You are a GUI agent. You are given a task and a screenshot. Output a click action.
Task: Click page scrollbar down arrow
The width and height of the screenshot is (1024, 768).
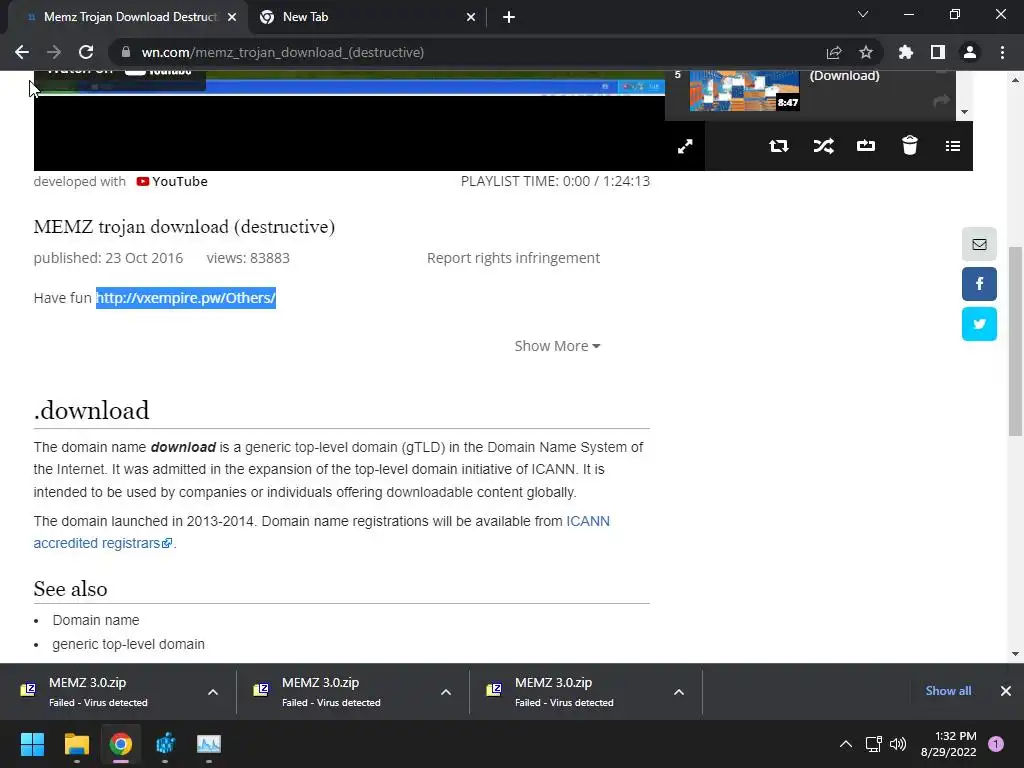1015,654
